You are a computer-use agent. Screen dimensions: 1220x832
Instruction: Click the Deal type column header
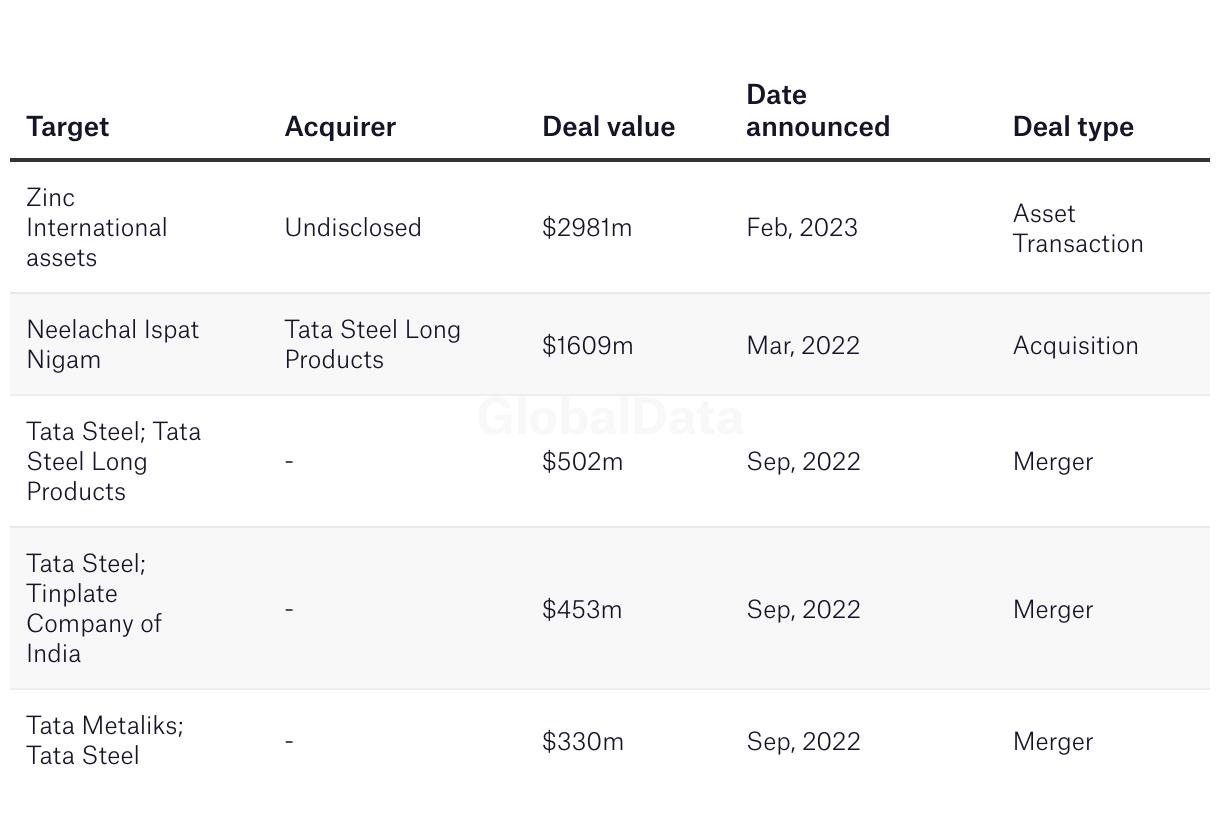[x=1073, y=127]
